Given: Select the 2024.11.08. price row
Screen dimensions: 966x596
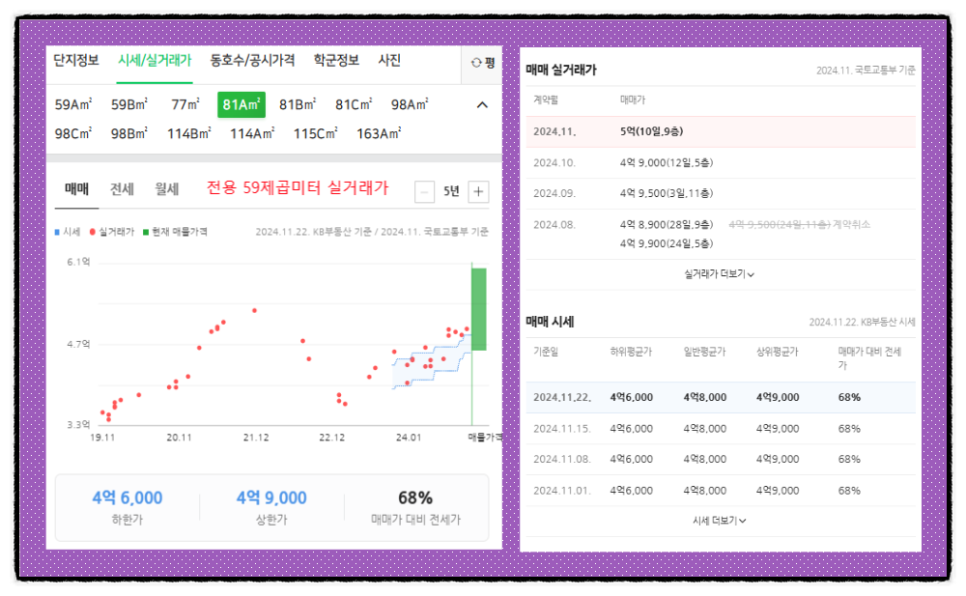Looking at the screenshot, I should click(x=720, y=459).
